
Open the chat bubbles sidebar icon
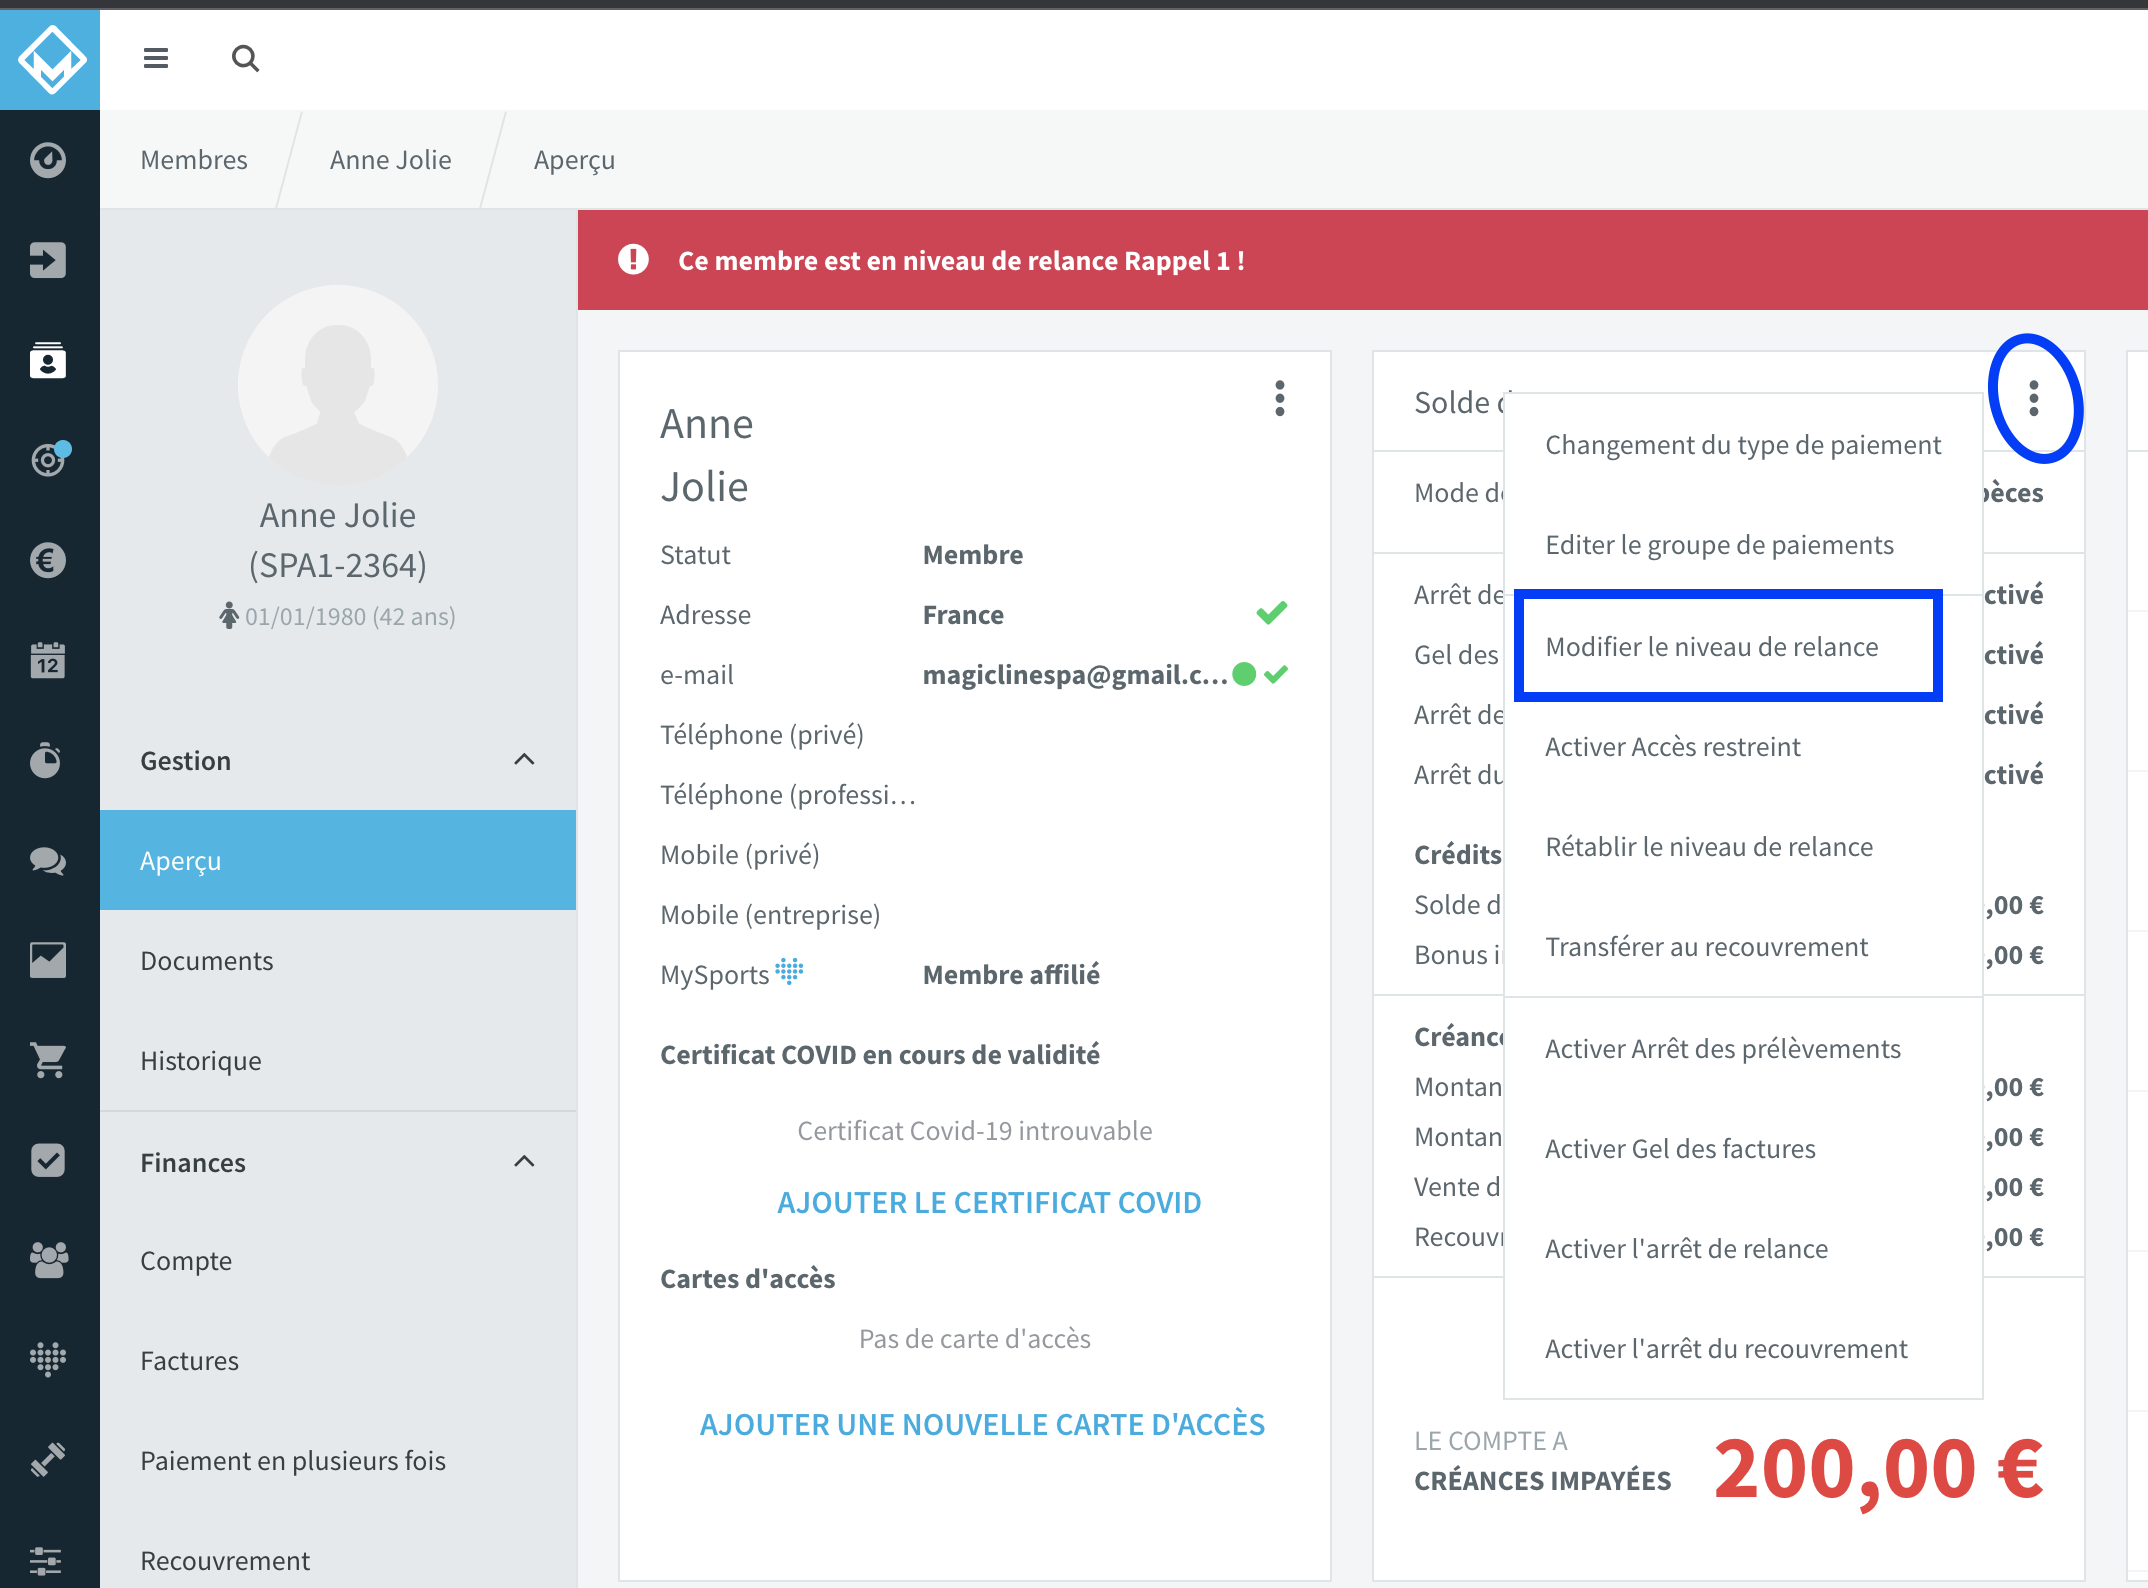48,860
